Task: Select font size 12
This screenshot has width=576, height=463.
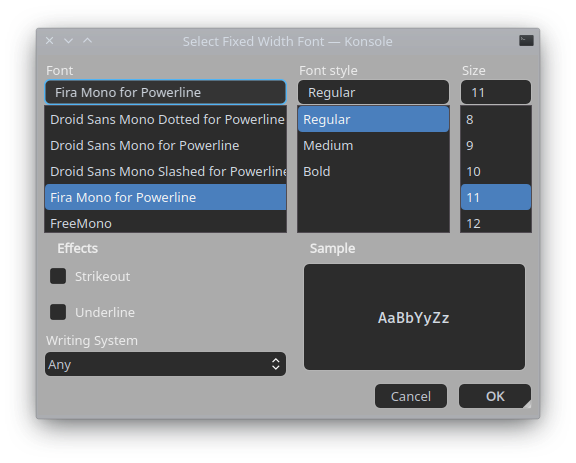Action: click(496, 222)
